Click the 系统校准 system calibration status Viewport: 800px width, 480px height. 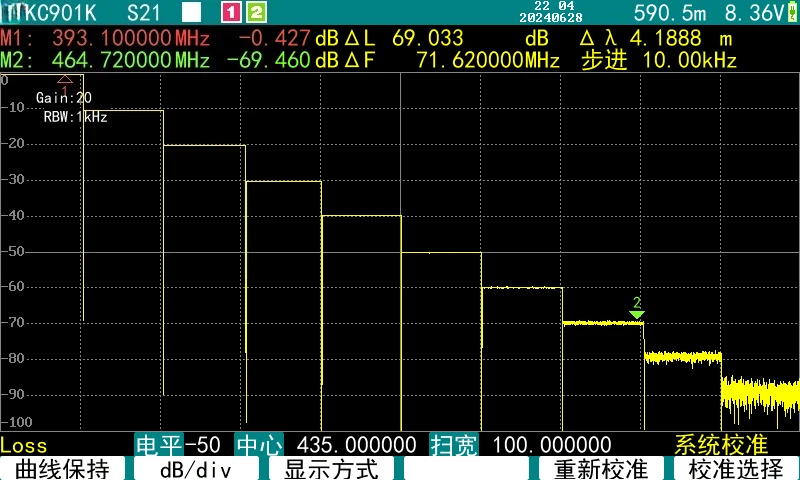click(721, 445)
